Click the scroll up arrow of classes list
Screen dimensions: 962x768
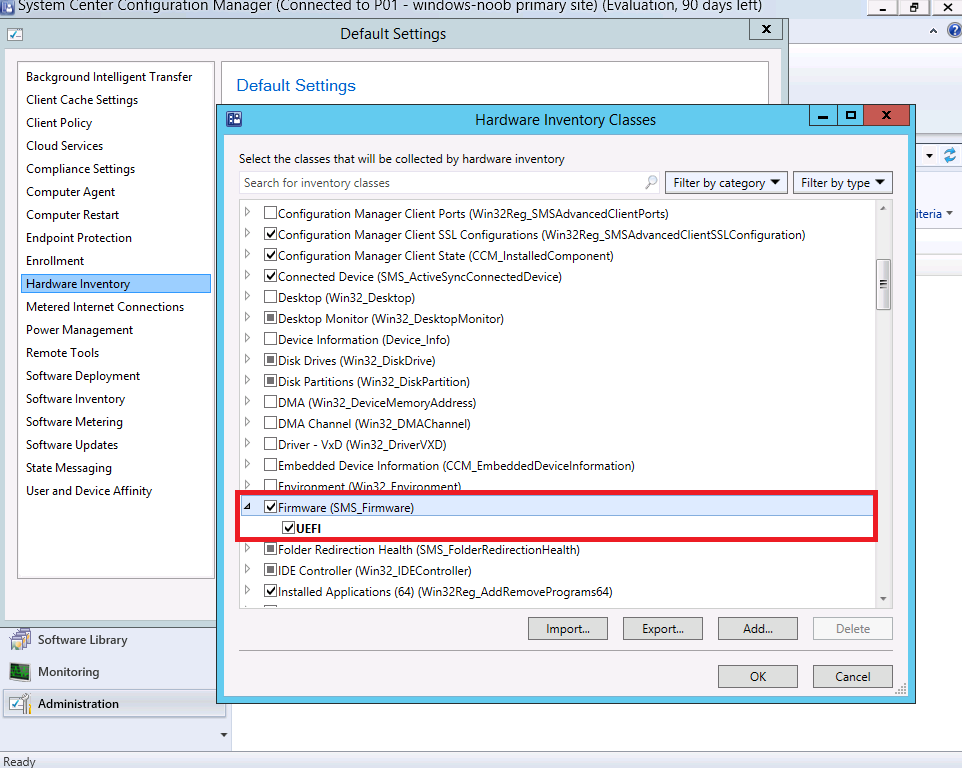tap(883, 208)
